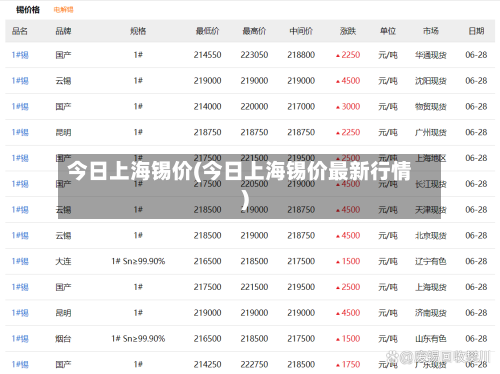Open the orange 电解锡 tab
This screenshot has height=374, width=500.
pyautogui.click(x=63, y=10)
